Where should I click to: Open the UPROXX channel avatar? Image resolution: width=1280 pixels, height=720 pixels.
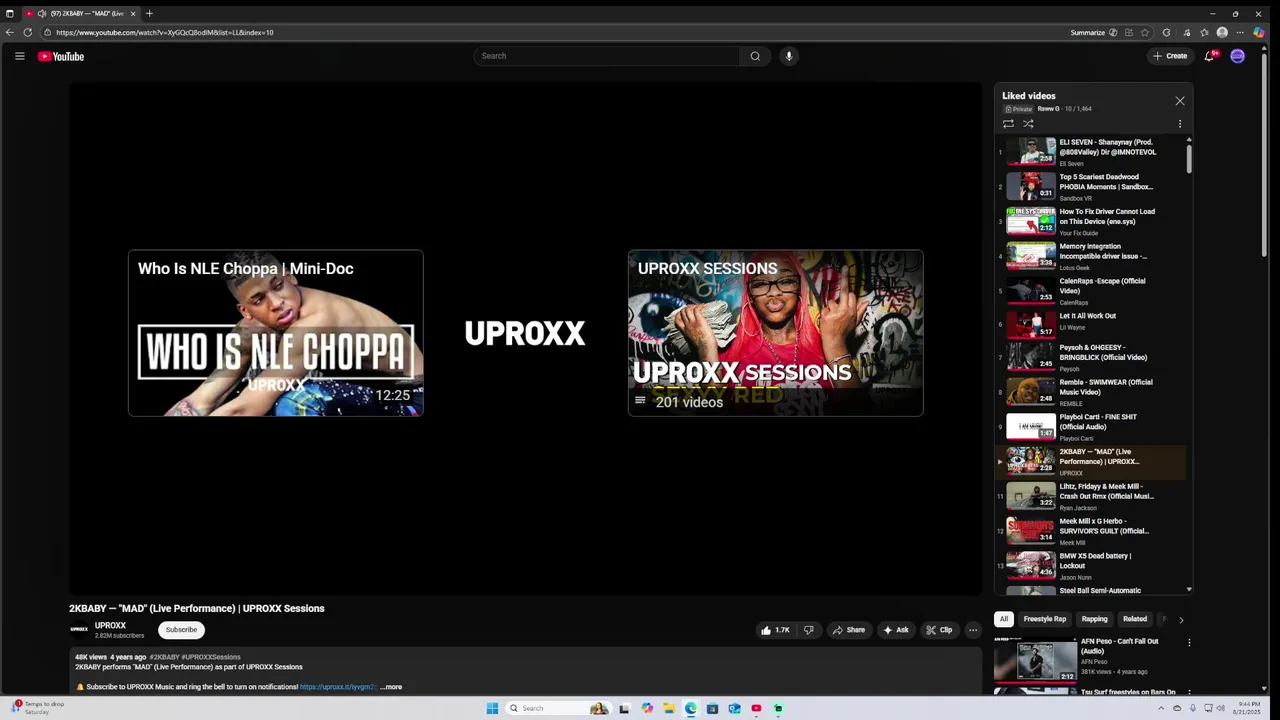point(79,630)
